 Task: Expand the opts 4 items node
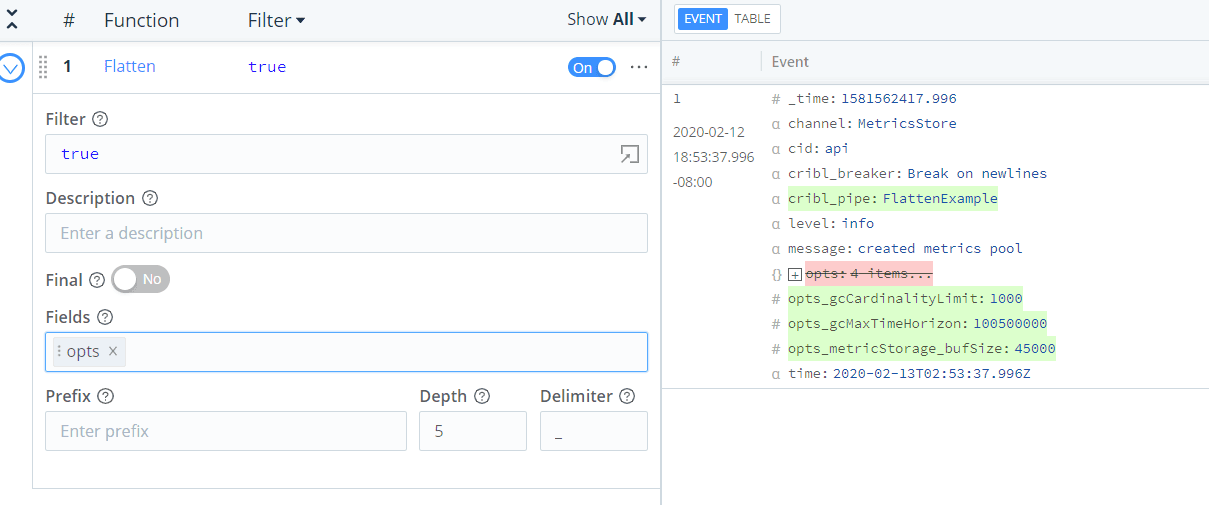(x=795, y=274)
